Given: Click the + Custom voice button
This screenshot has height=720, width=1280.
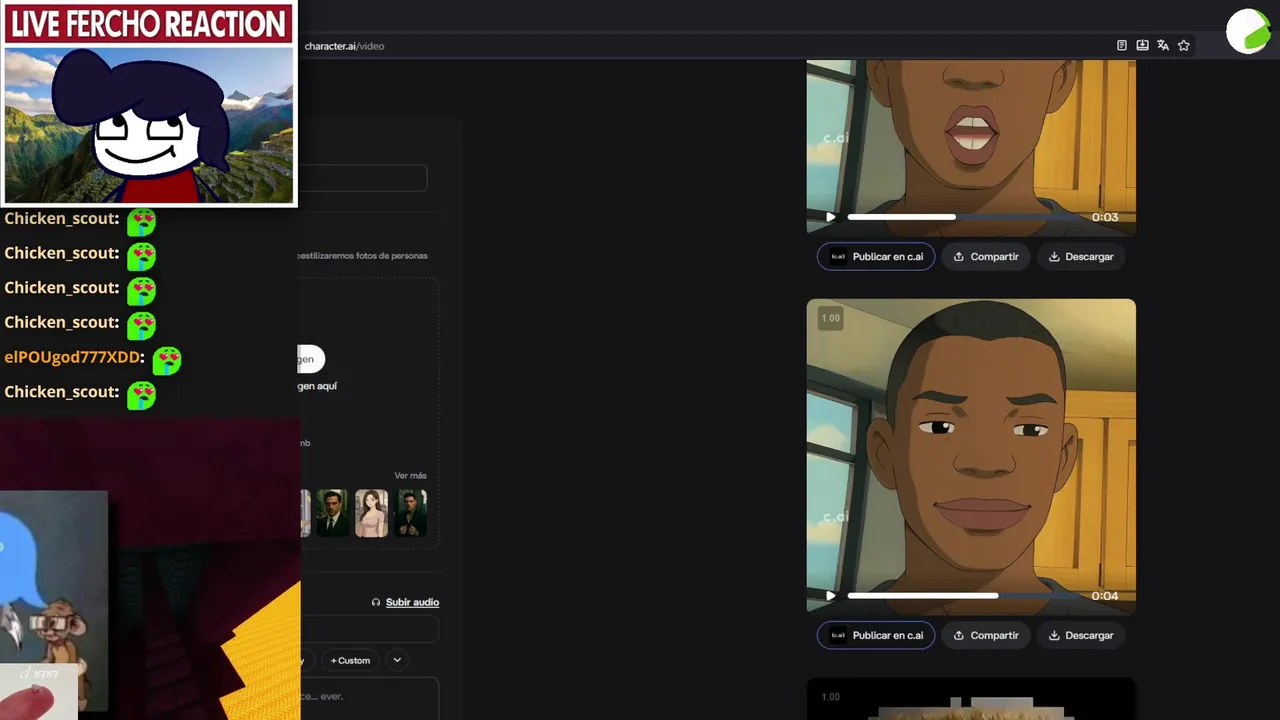Looking at the screenshot, I should click(x=350, y=660).
